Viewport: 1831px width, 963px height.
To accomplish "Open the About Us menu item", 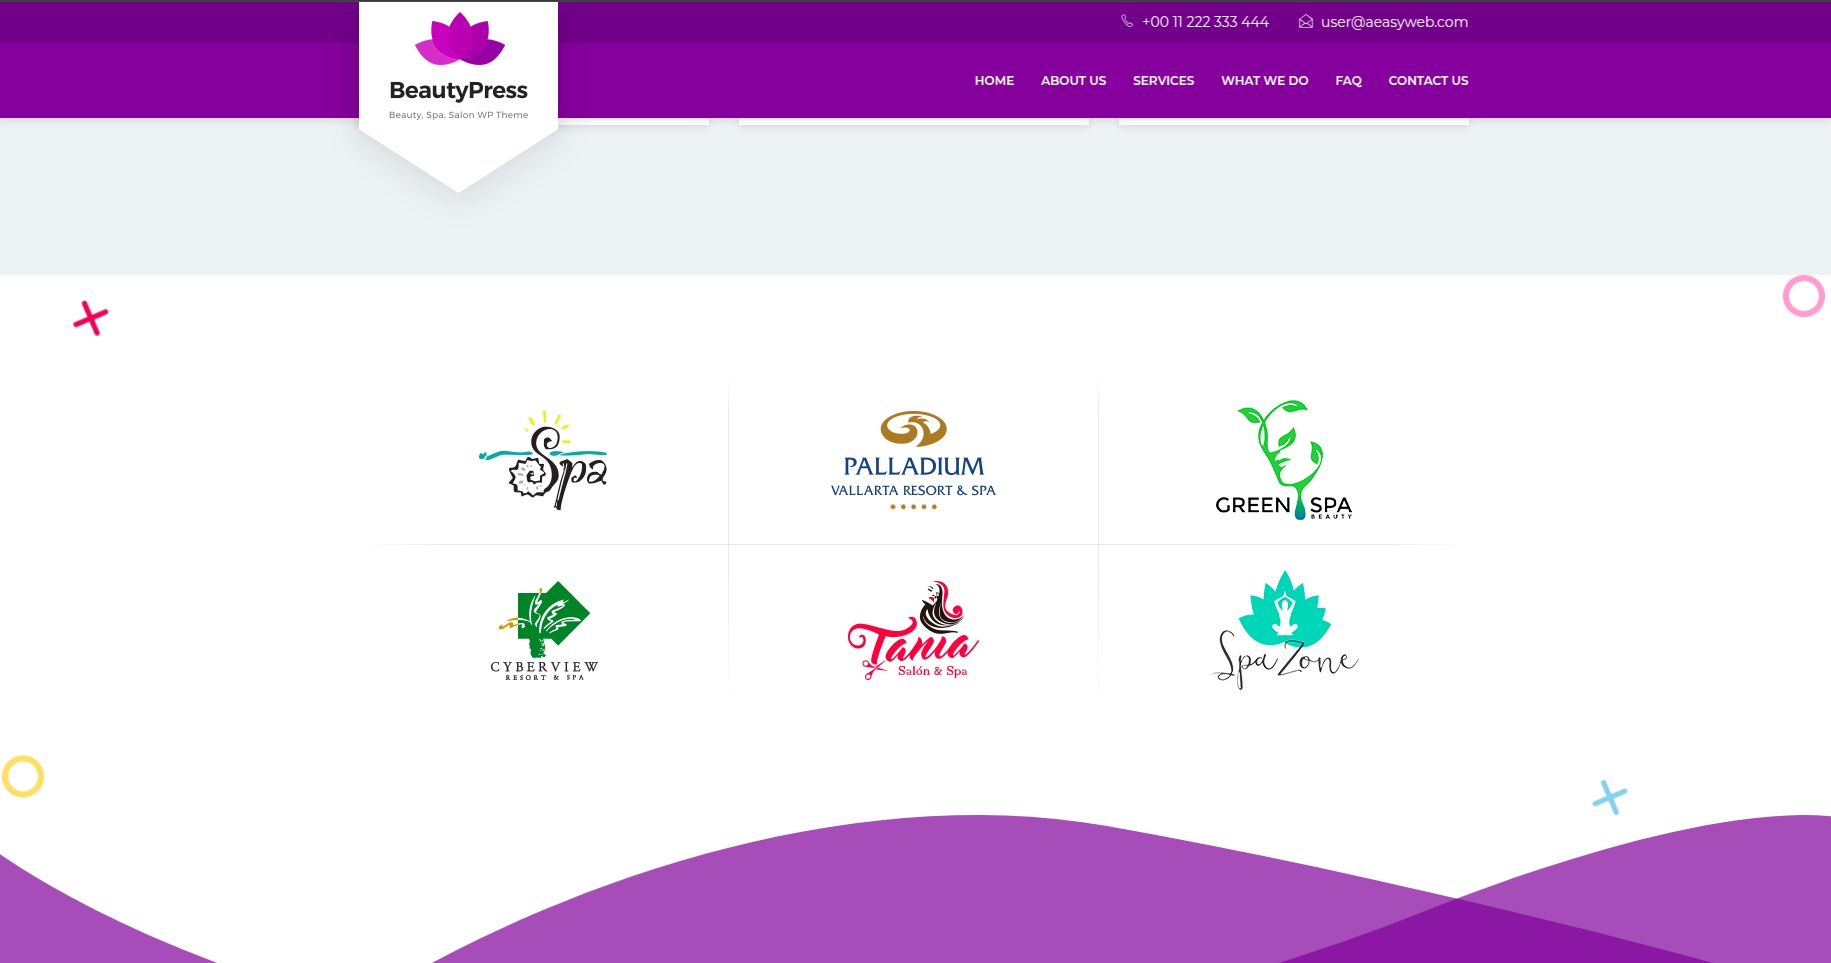I will pyautogui.click(x=1073, y=81).
